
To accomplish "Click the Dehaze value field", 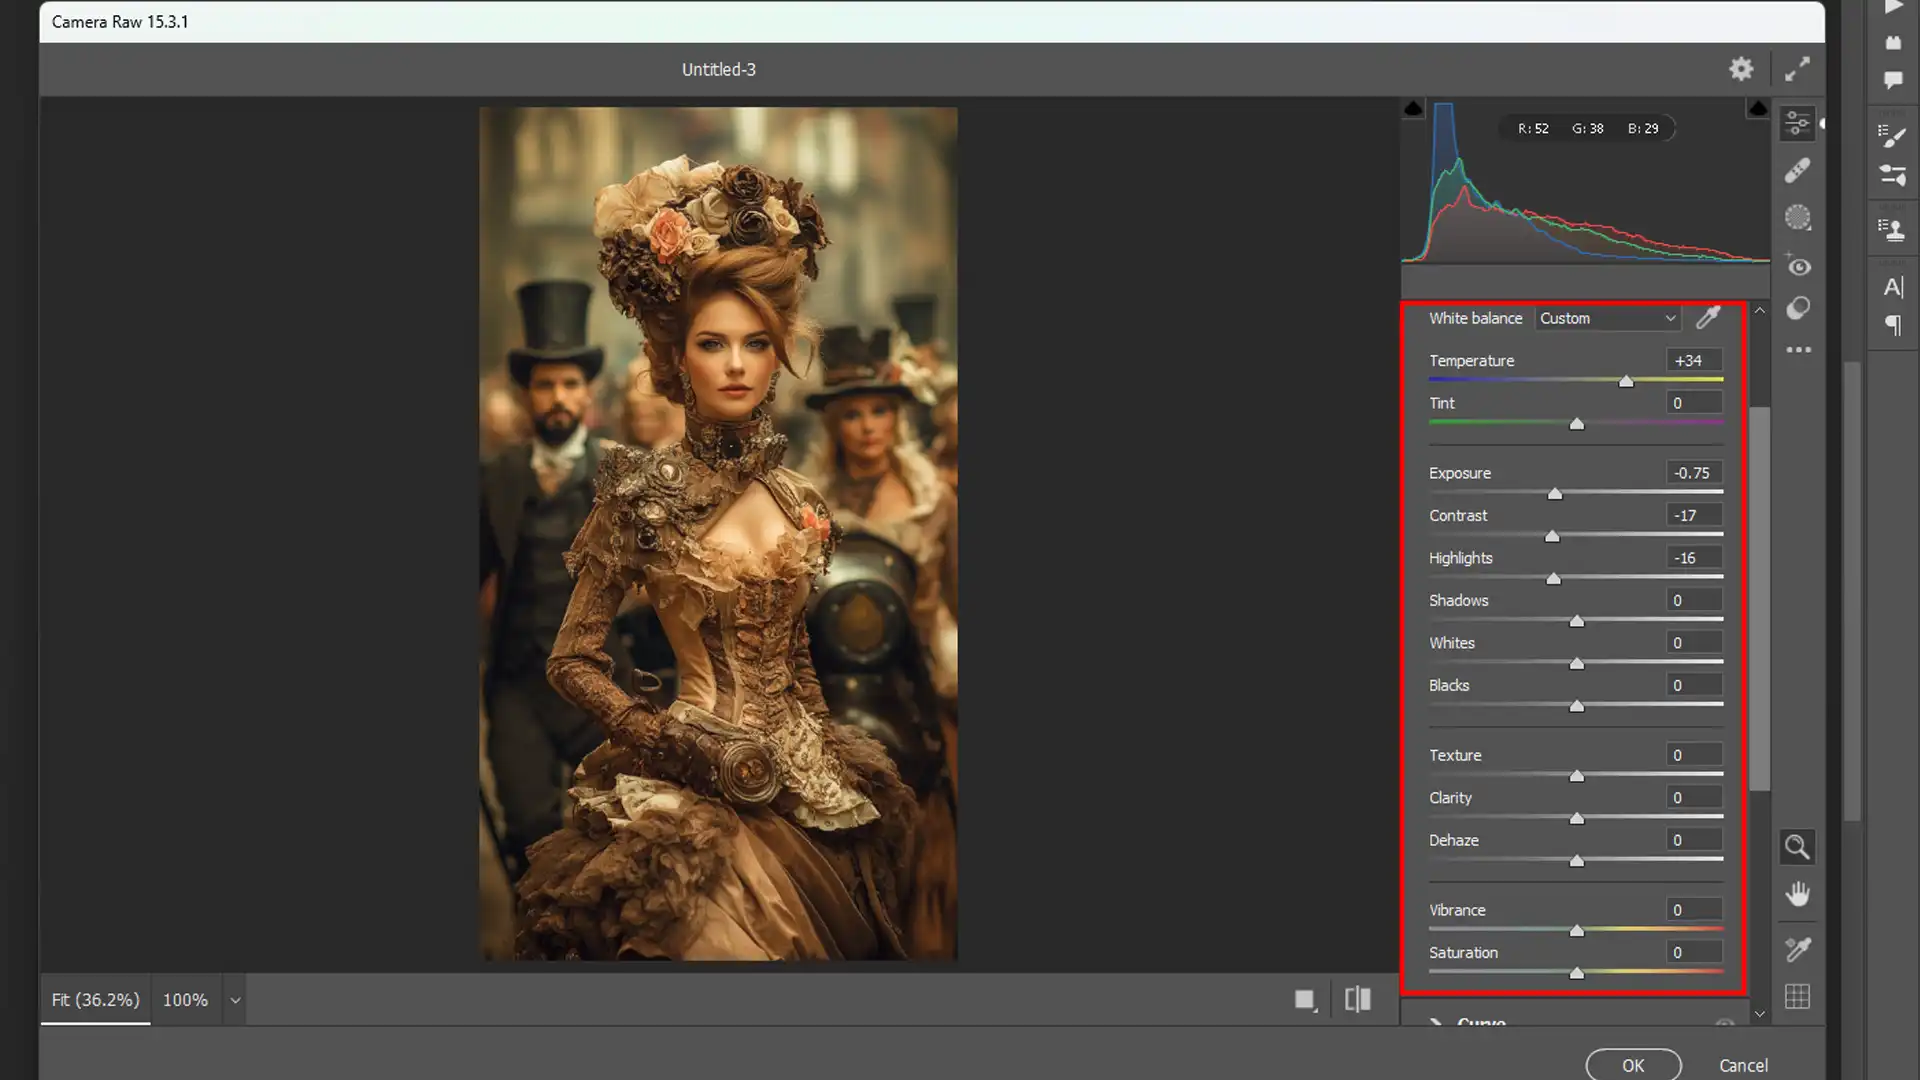I will [1694, 840].
